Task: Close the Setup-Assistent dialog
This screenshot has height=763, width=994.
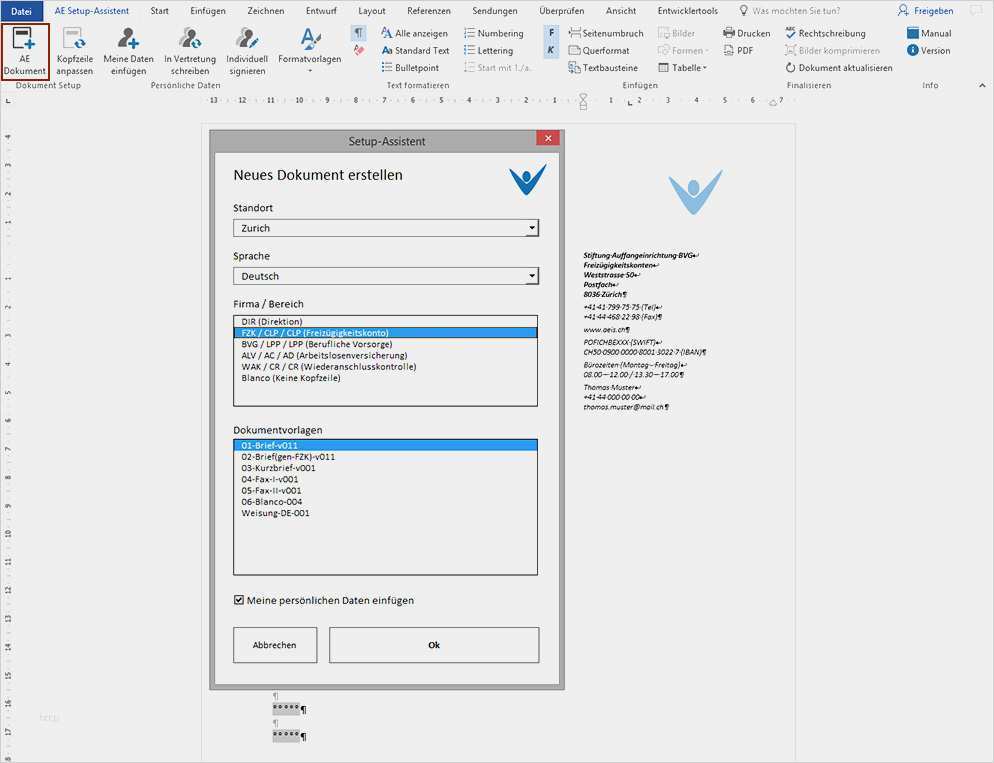Action: (x=548, y=138)
